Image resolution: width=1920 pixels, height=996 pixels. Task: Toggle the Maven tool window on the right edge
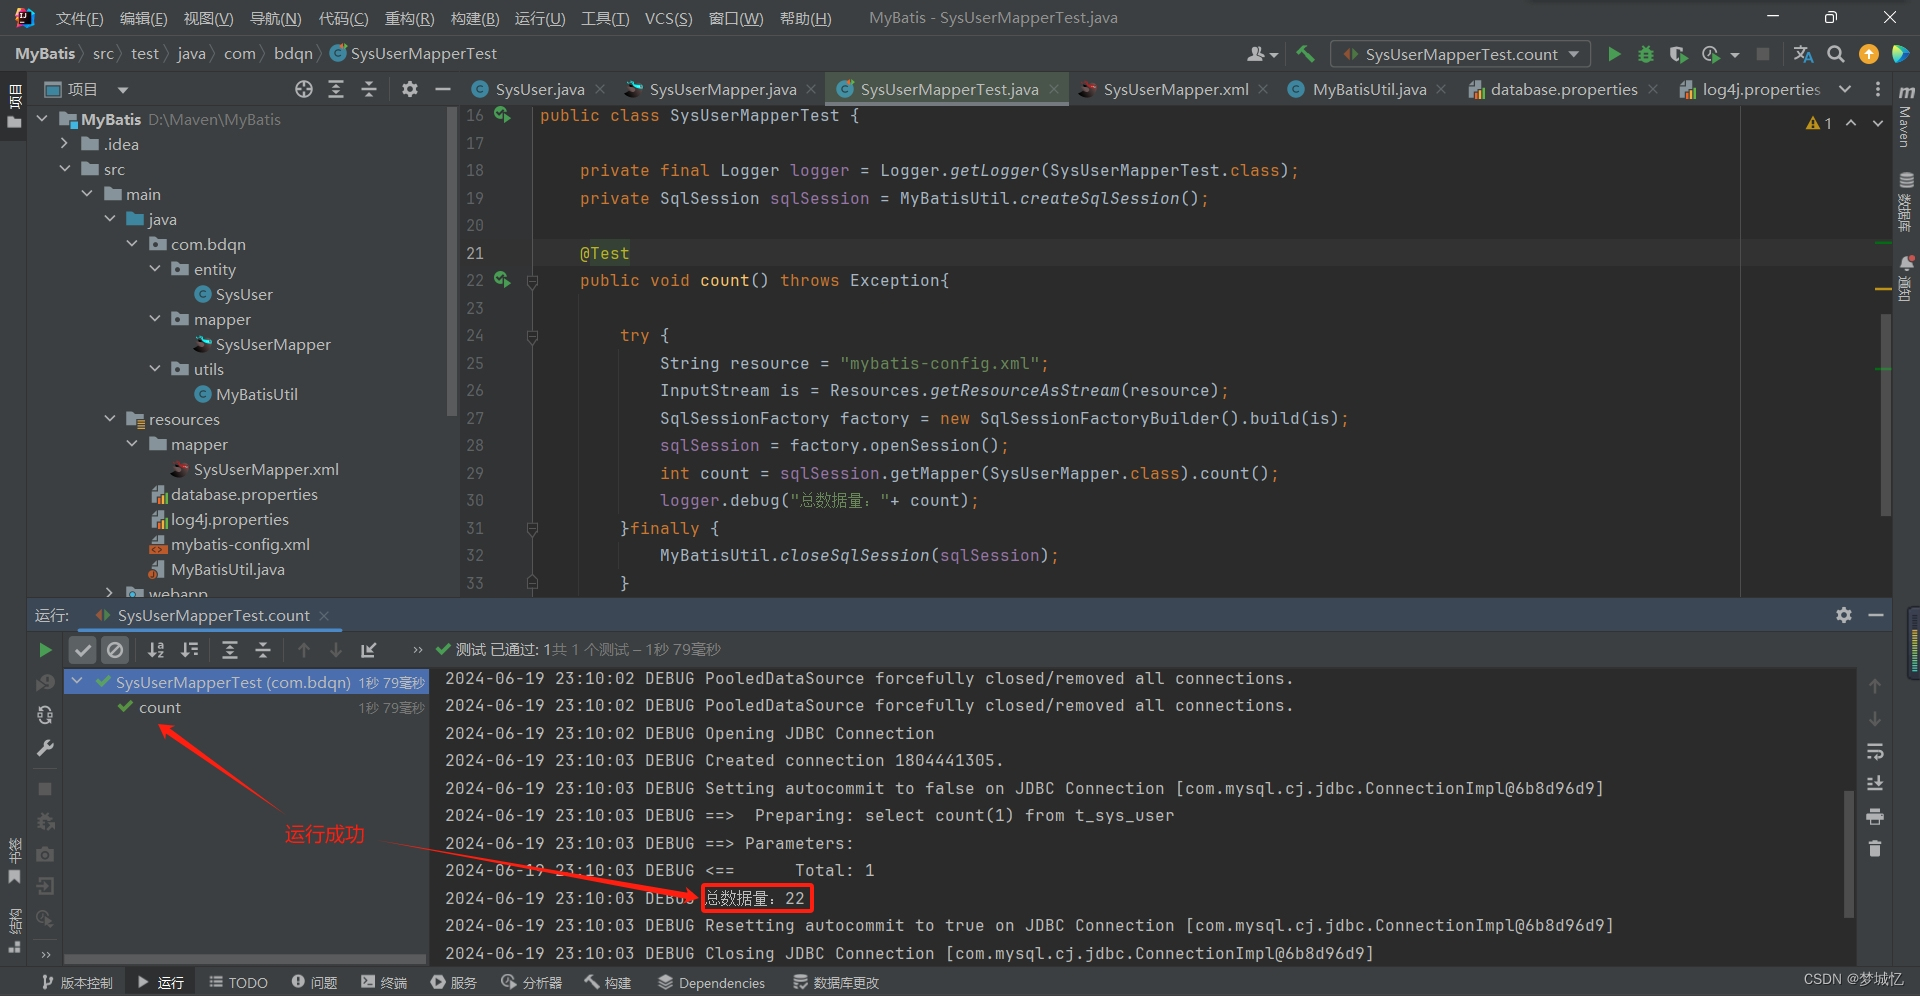1906,118
